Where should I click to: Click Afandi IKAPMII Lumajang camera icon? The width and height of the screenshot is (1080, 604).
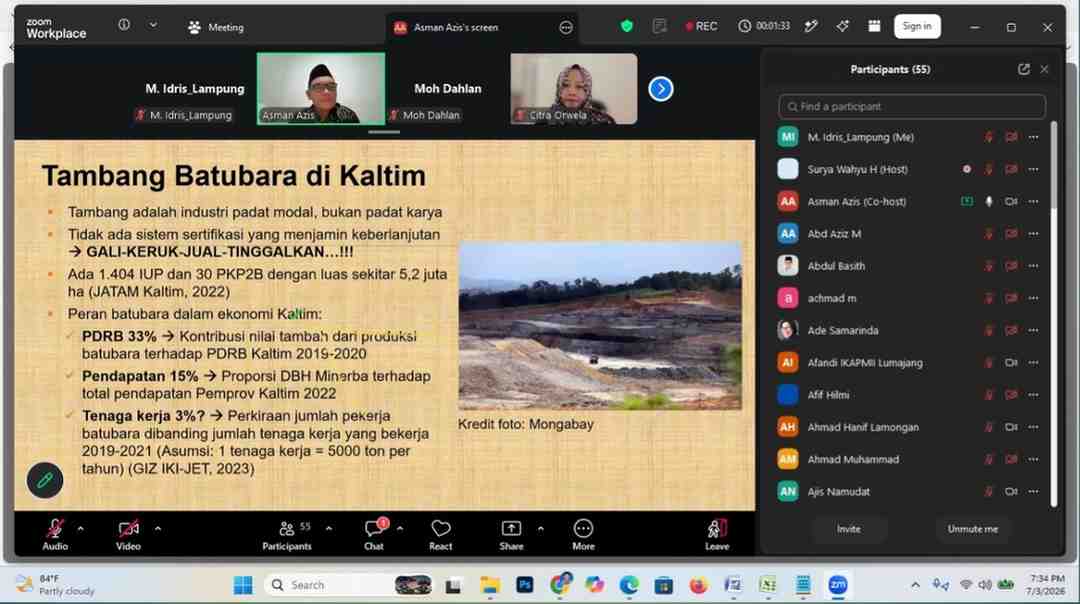[x=1010, y=362]
